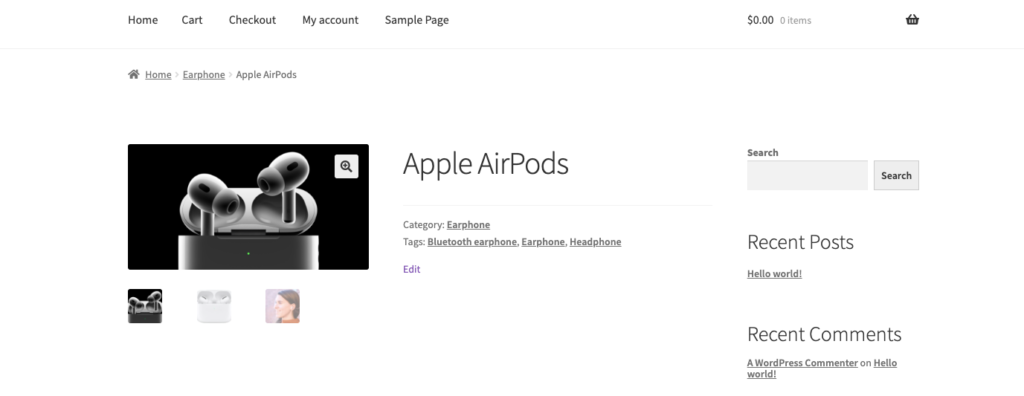The height and width of the screenshot is (396, 1024).
Task: Open My account menu item
Action: pos(330,20)
